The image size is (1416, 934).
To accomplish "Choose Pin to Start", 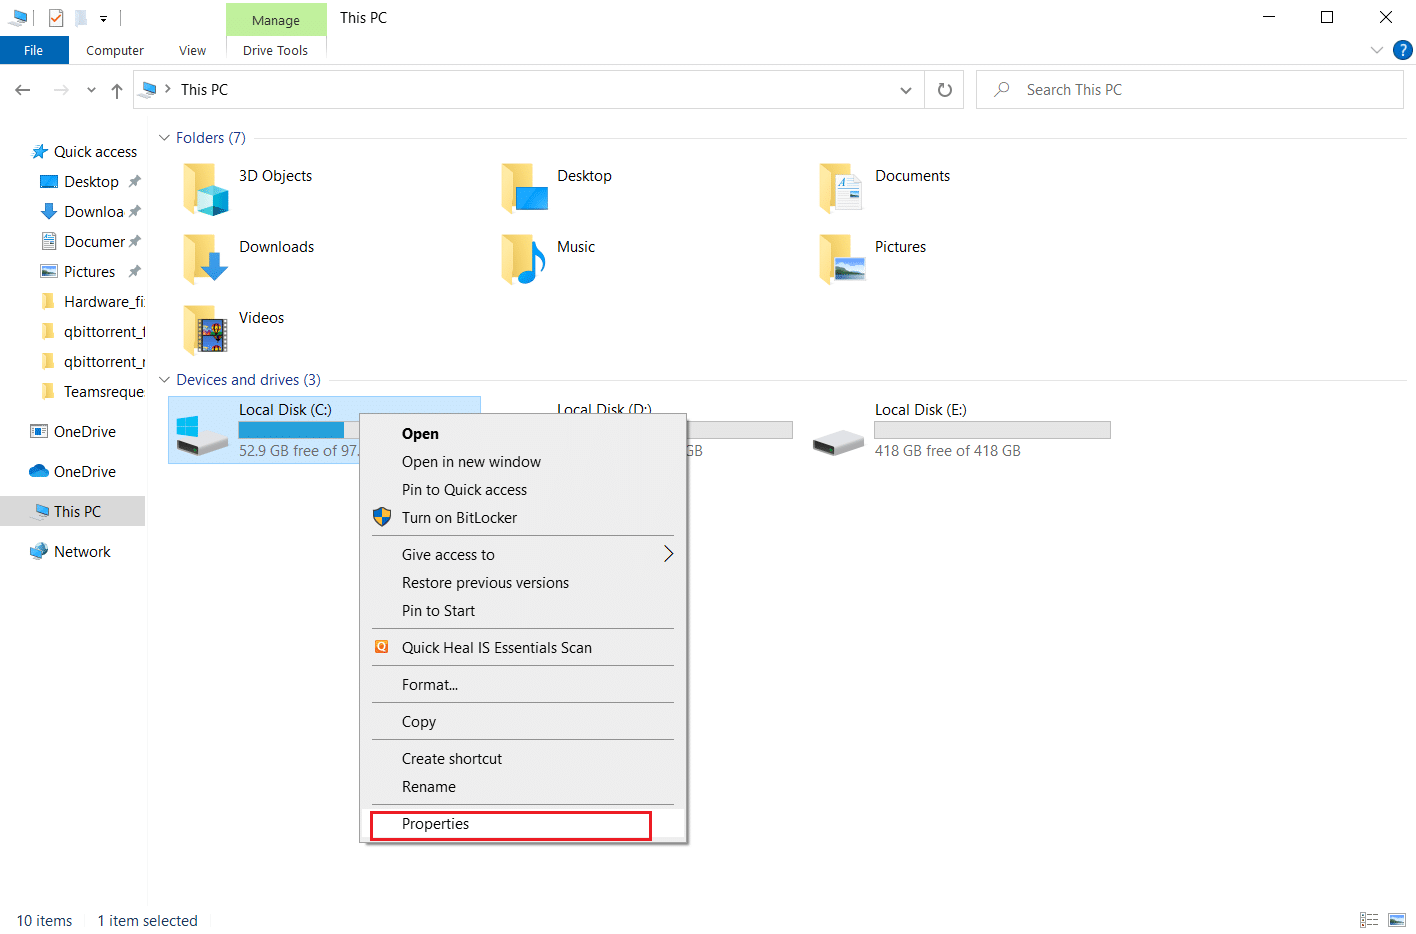I will [x=523, y=611].
